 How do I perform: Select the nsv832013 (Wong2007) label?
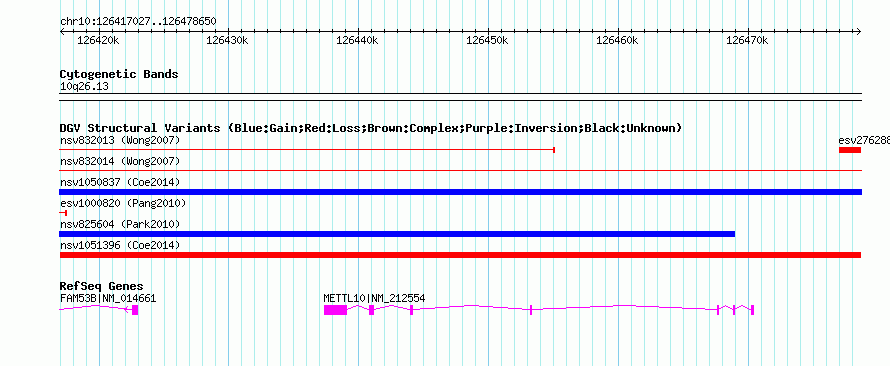(x=120, y=140)
